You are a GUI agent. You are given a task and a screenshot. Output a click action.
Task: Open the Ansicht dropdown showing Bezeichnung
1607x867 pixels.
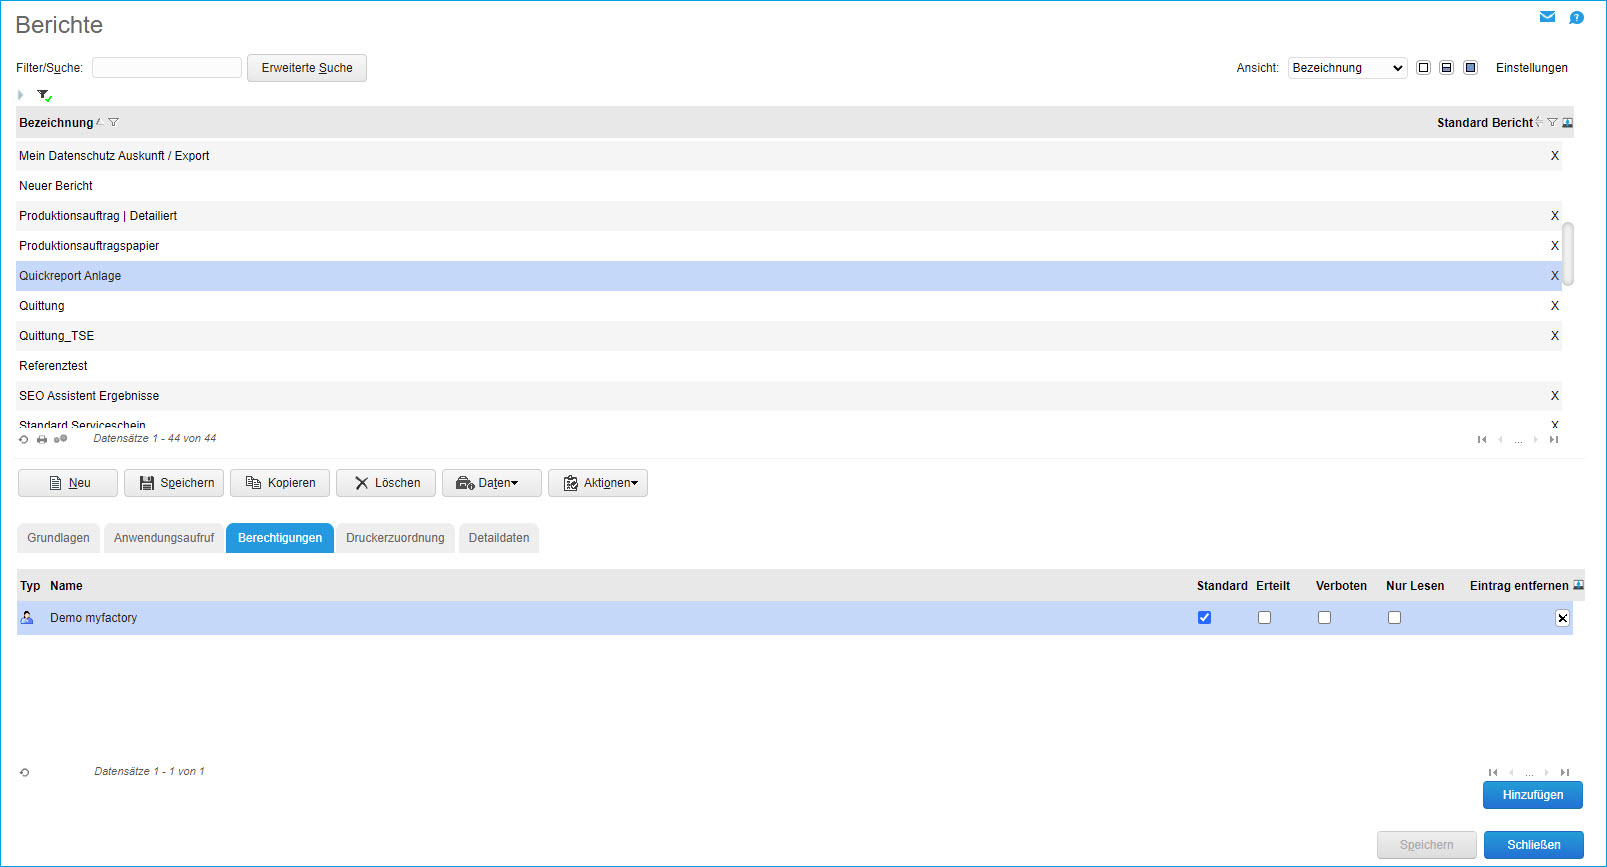(x=1347, y=68)
